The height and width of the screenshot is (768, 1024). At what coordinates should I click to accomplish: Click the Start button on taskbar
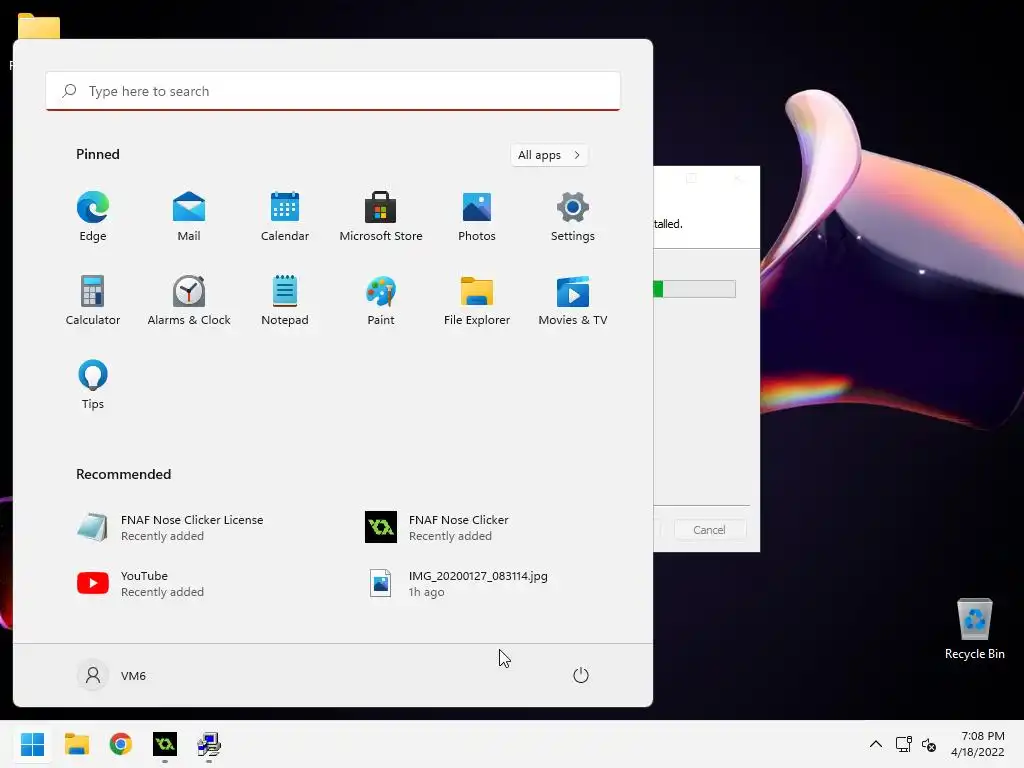pos(32,744)
